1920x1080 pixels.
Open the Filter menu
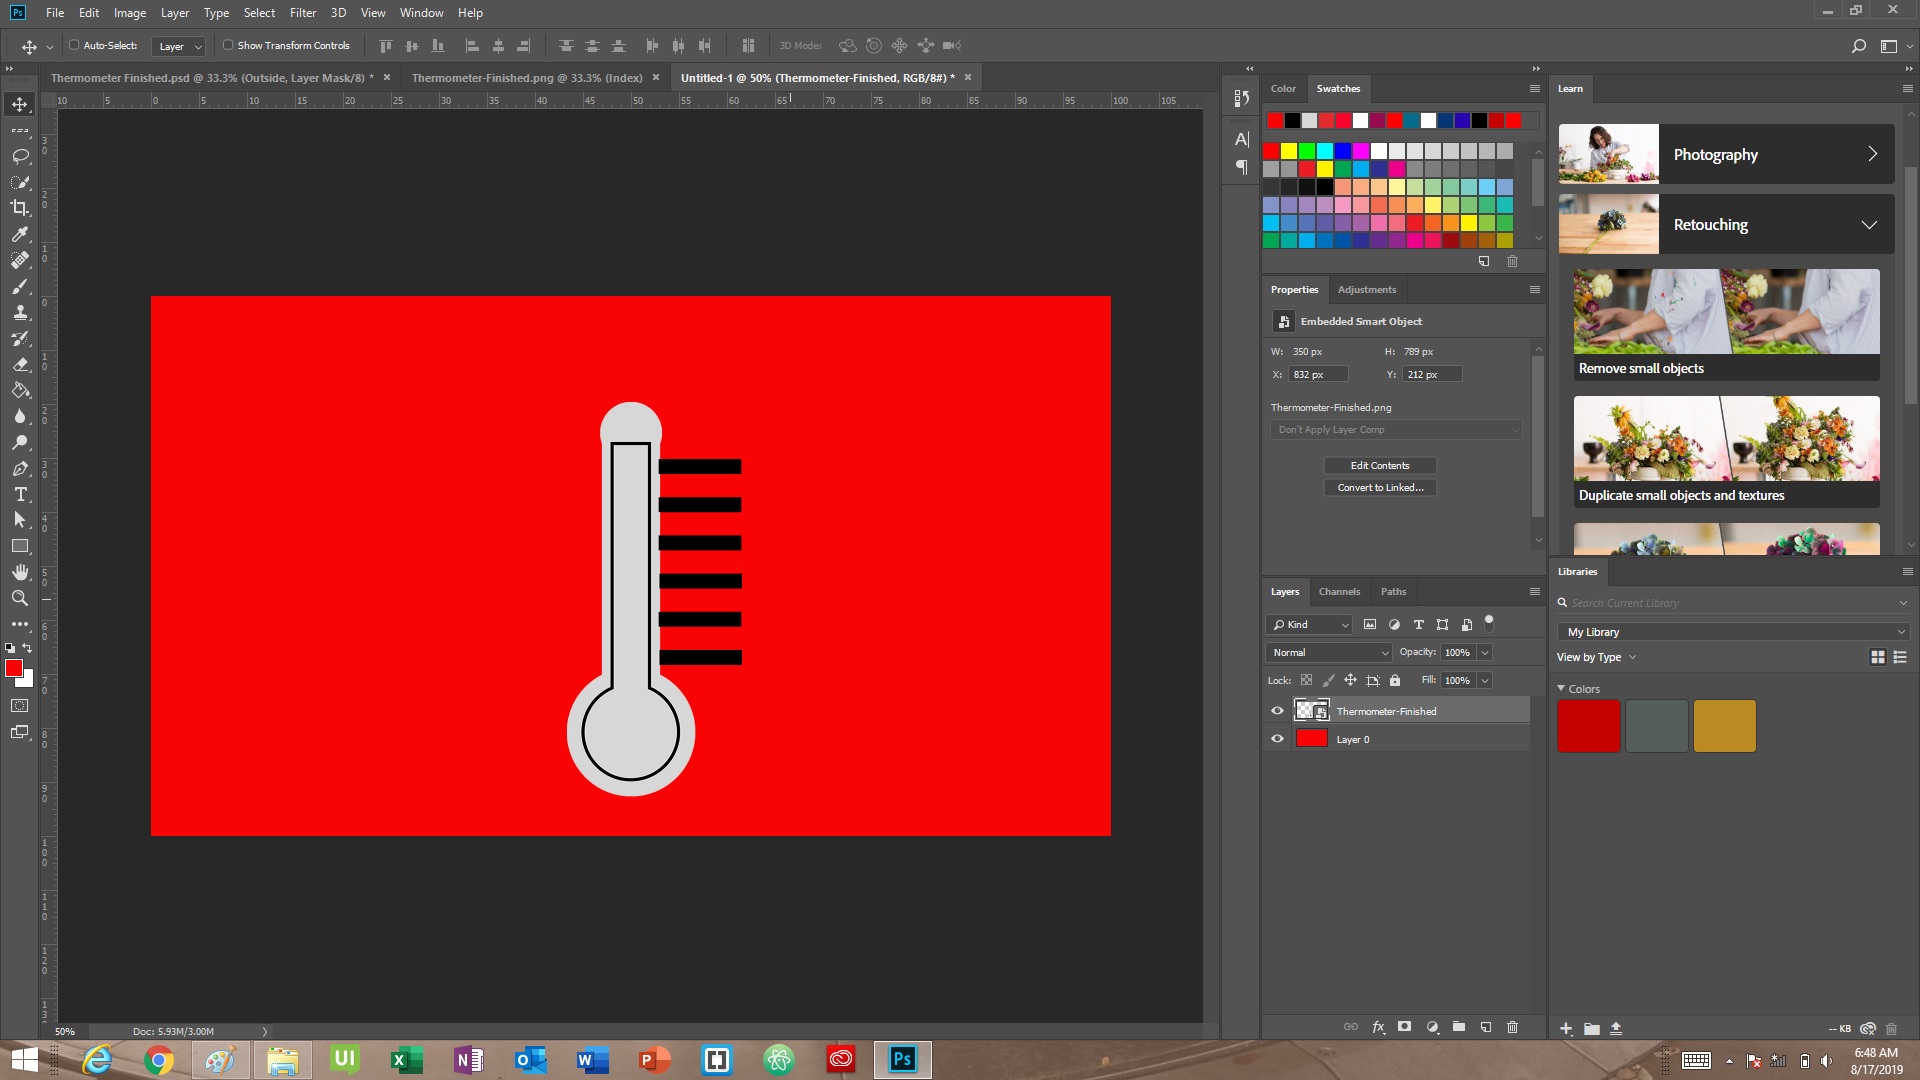303,13
